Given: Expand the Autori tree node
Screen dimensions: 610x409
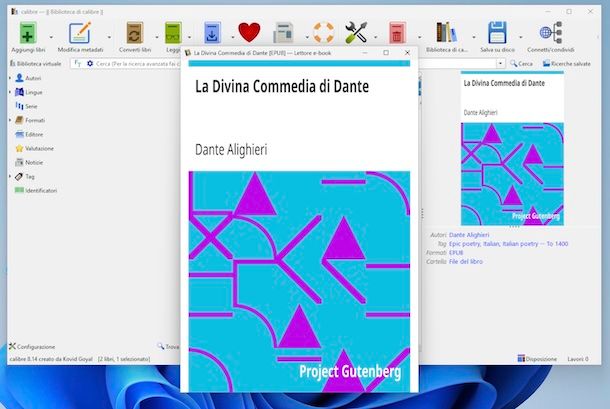Looking at the screenshot, I should click(10, 77).
